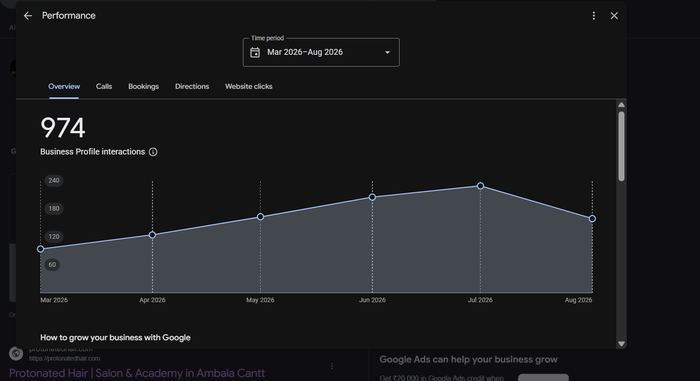Image resolution: width=700 pixels, height=381 pixels.
Task: Click the May 2026 axis label
Action: tap(260, 300)
